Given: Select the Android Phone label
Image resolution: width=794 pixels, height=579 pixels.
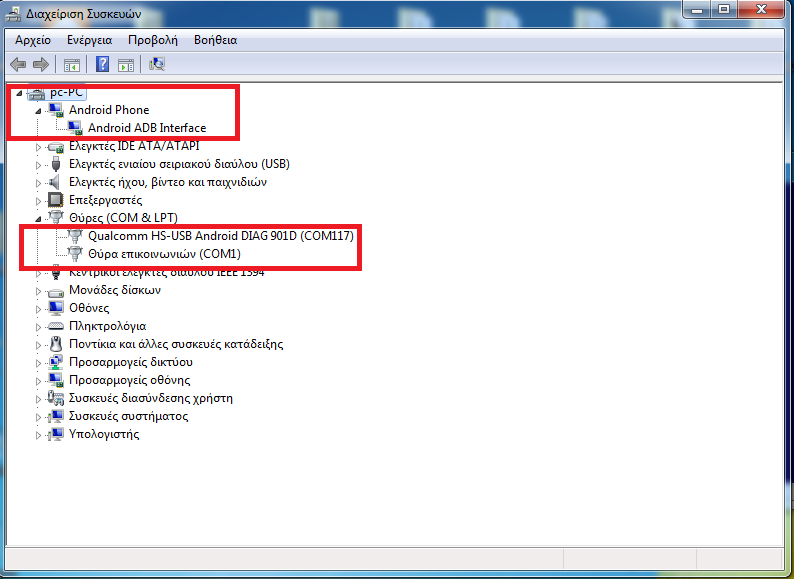Looking at the screenshot, I should point(109,110).
